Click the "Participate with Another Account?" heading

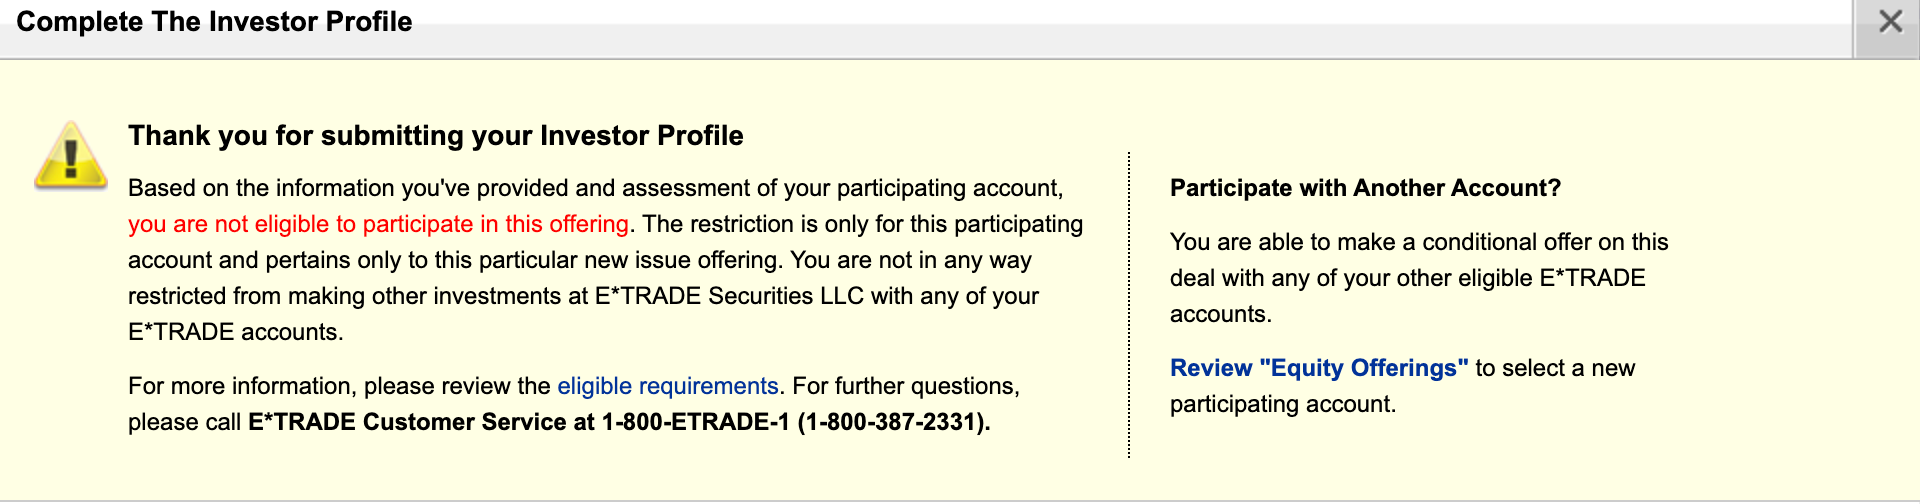point(1365,188)
